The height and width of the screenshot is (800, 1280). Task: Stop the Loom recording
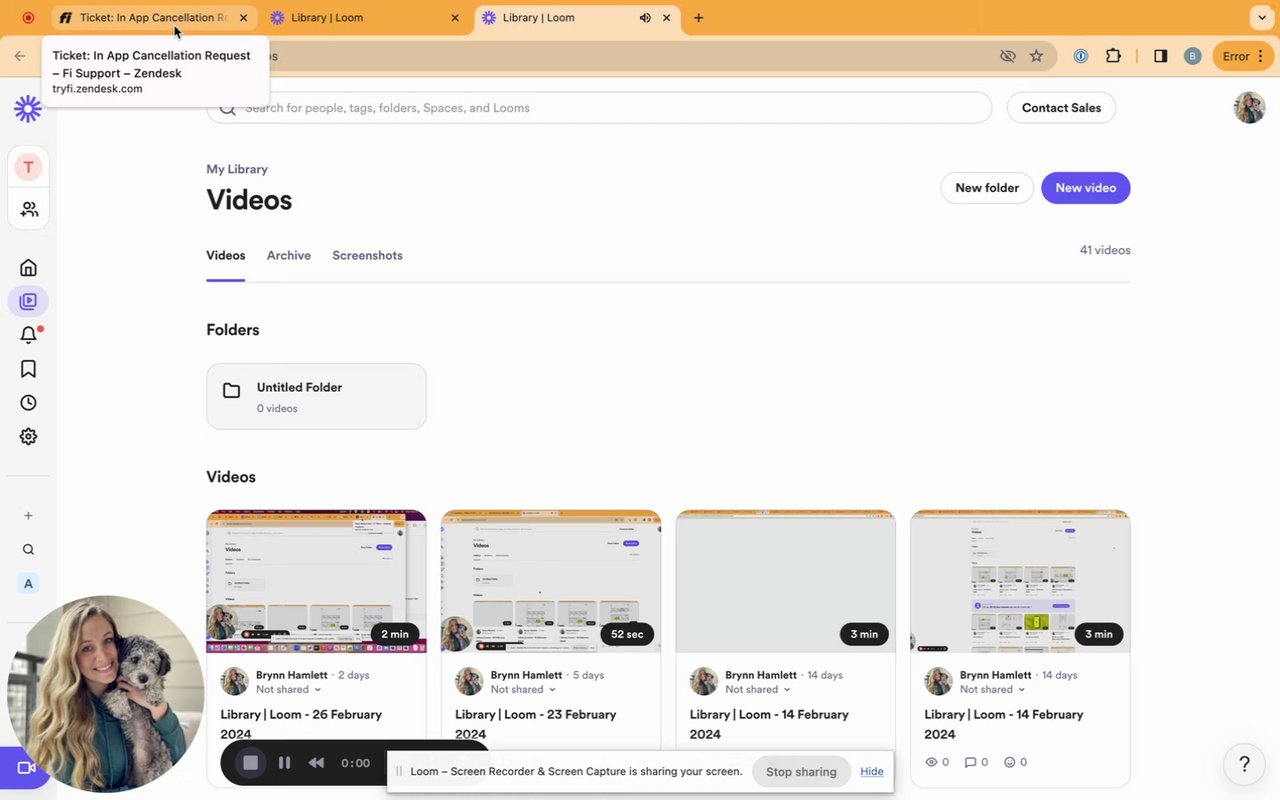tap(251, 763)
